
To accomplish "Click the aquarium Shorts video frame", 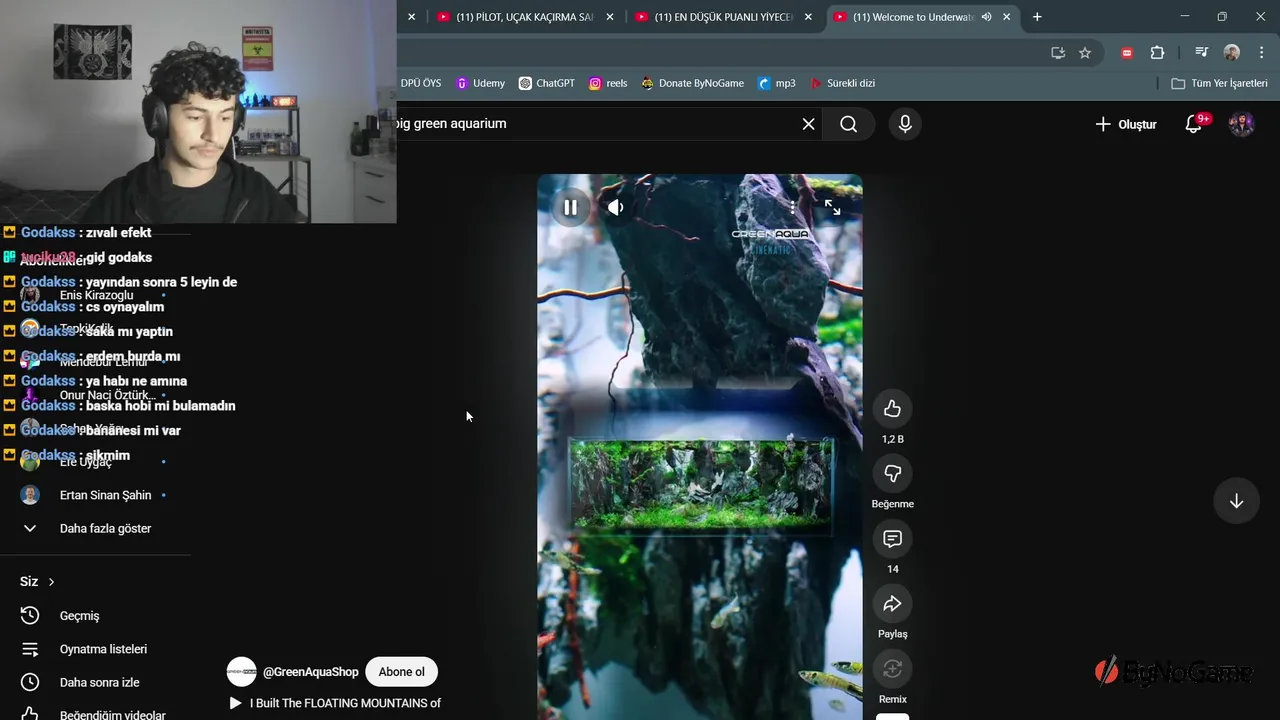I will (x=700, y=447).
